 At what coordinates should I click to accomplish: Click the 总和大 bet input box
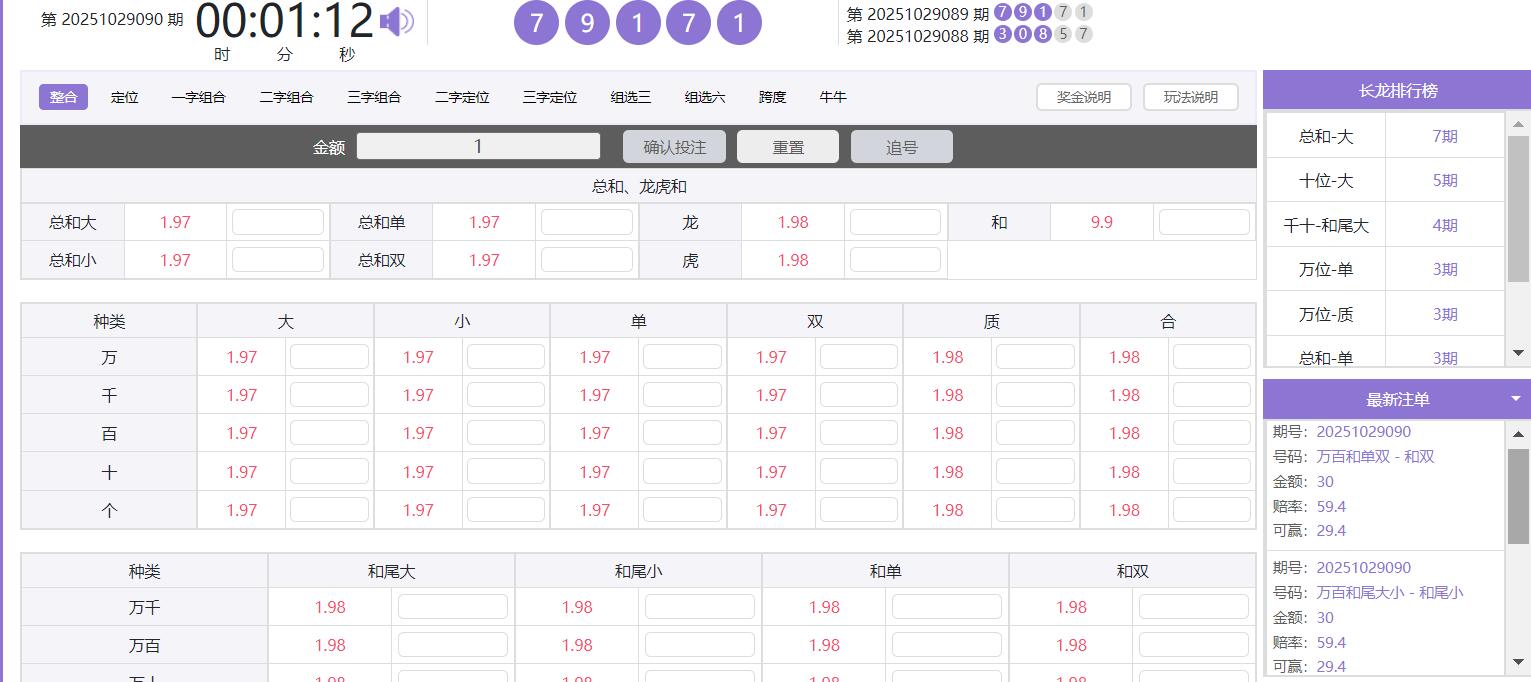click(x=277, y=222)
